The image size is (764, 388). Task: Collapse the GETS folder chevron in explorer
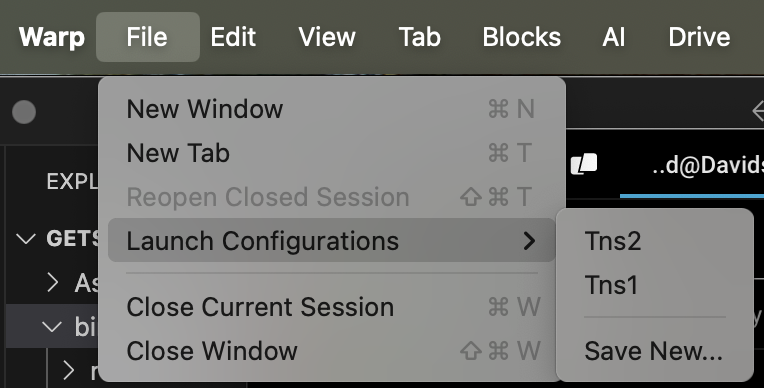pyautogui.click(x=26, y=239)
